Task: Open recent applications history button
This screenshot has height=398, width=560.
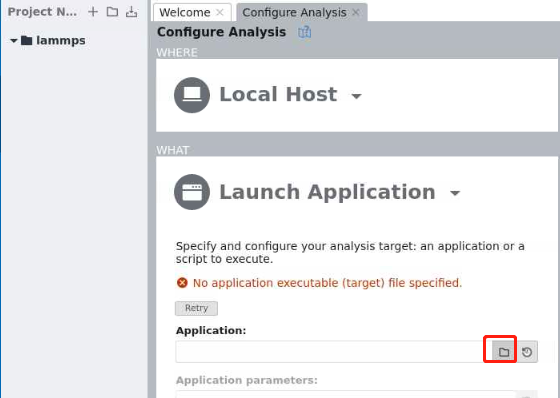Action: [x=527, y=352]
